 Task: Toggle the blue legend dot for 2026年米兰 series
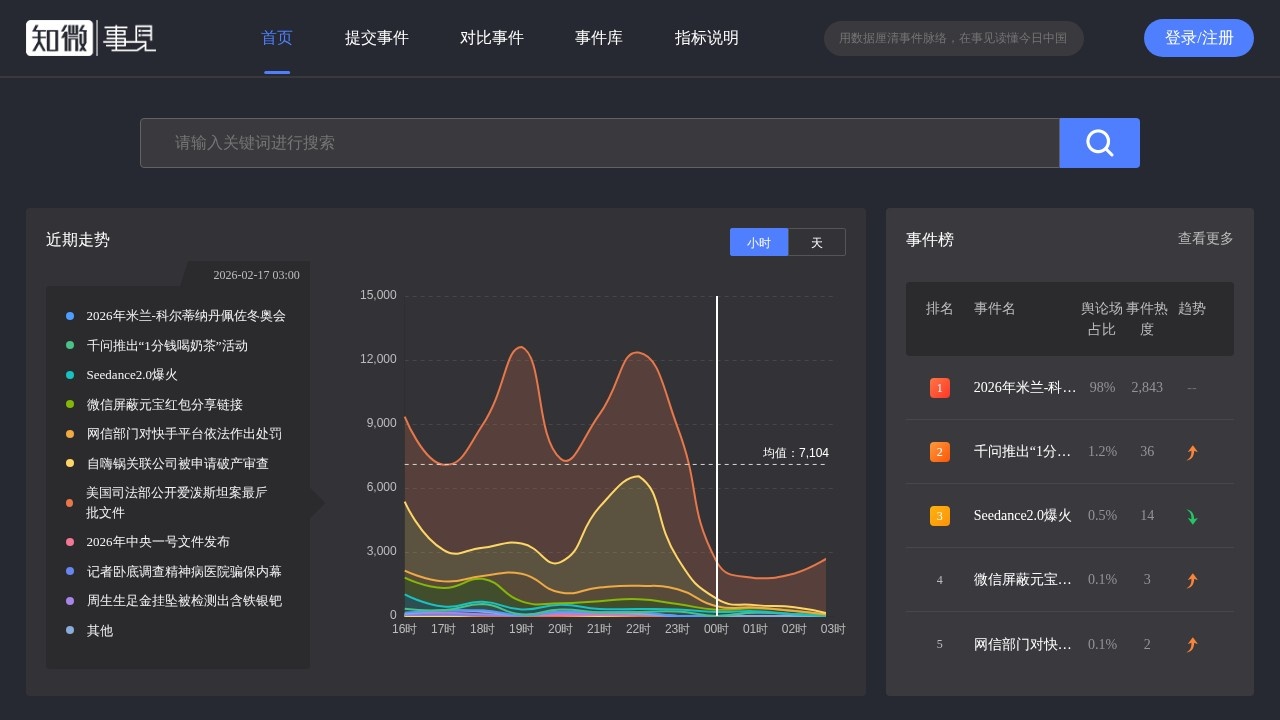[x=68, y=315]
